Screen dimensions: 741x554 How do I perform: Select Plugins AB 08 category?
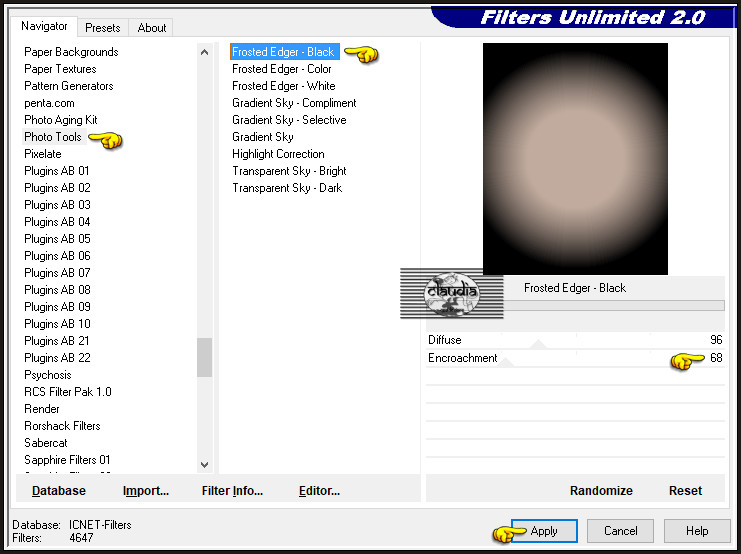pos(57,290)
